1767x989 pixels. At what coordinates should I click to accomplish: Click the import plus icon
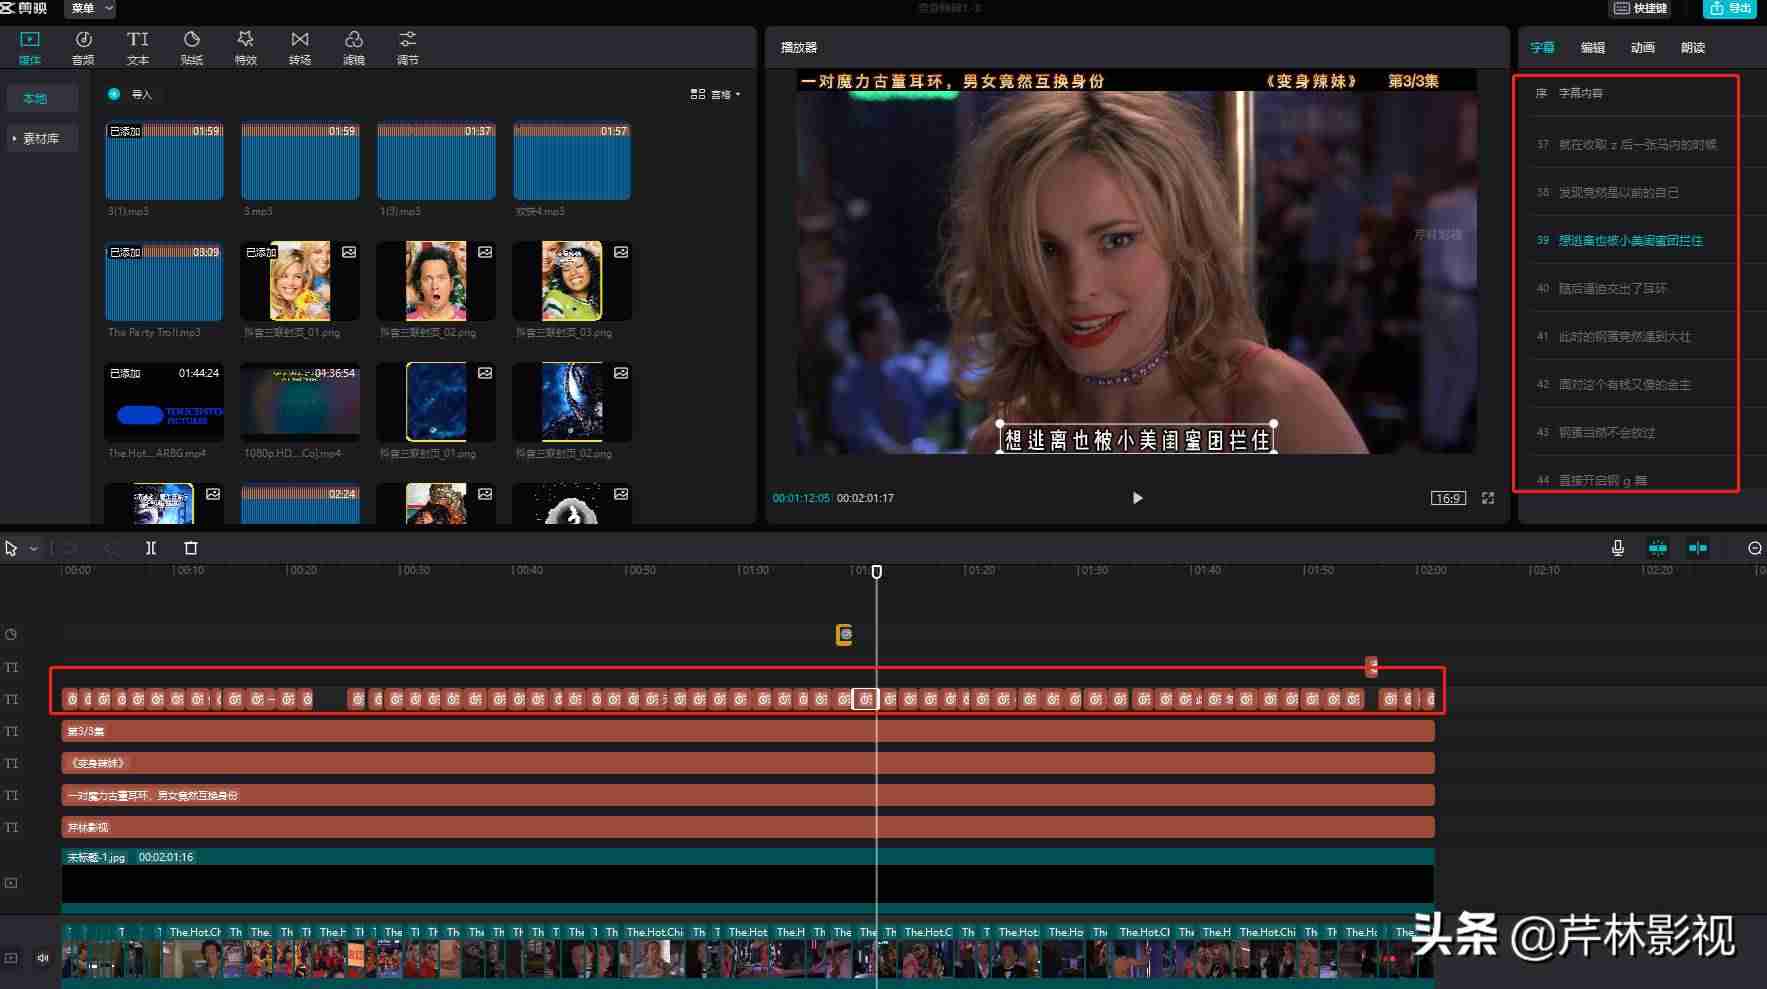114,94
